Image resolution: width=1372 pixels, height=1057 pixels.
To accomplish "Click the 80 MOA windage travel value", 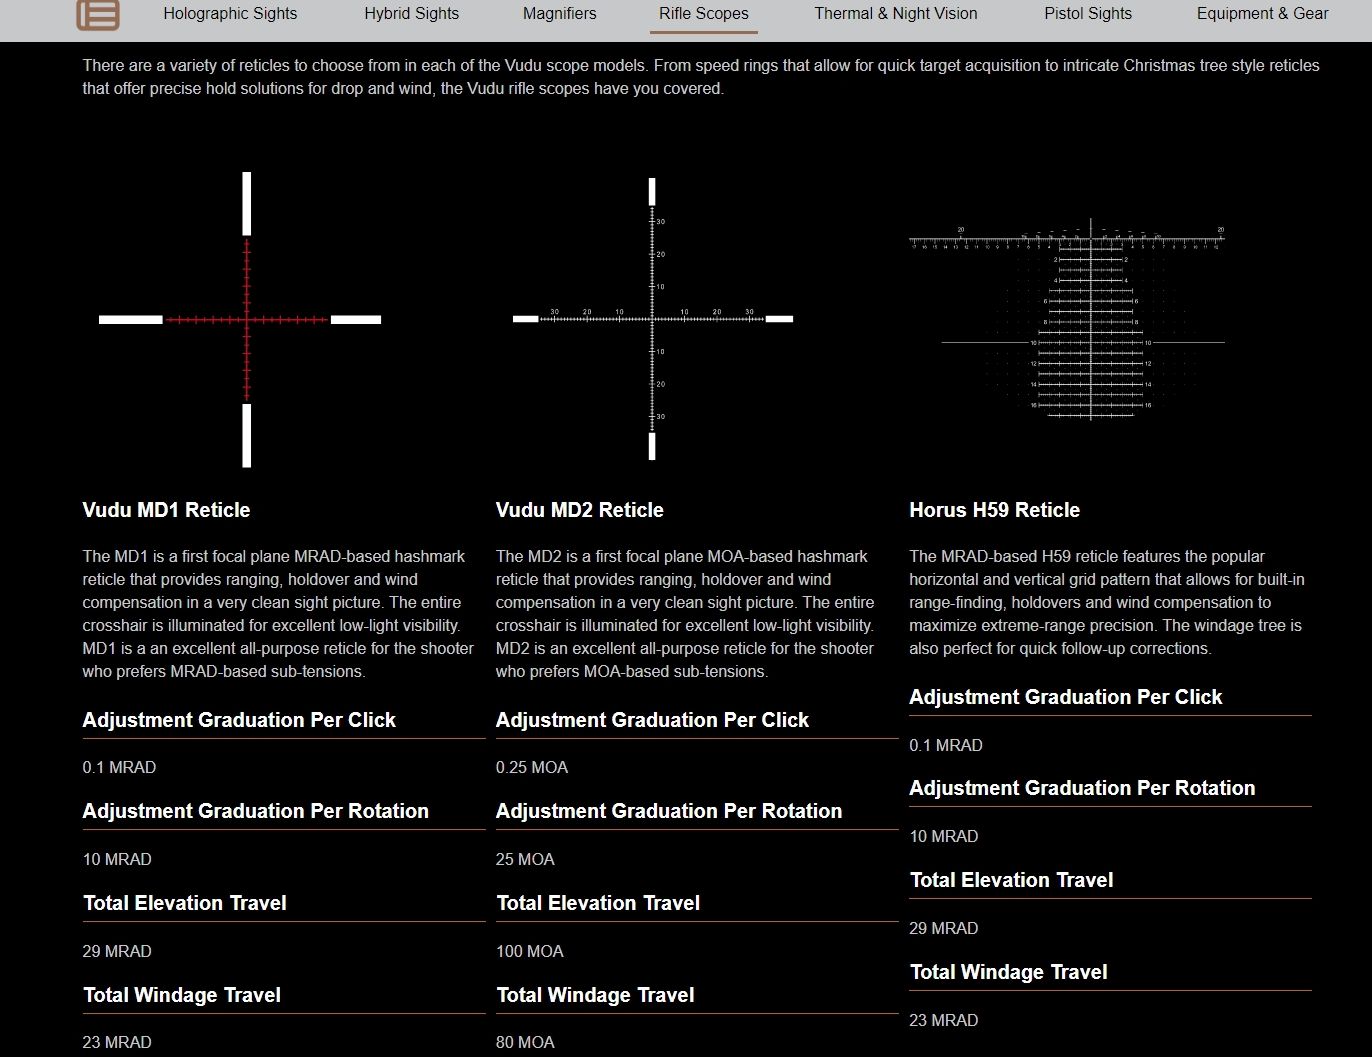I will coord(525,1042).
